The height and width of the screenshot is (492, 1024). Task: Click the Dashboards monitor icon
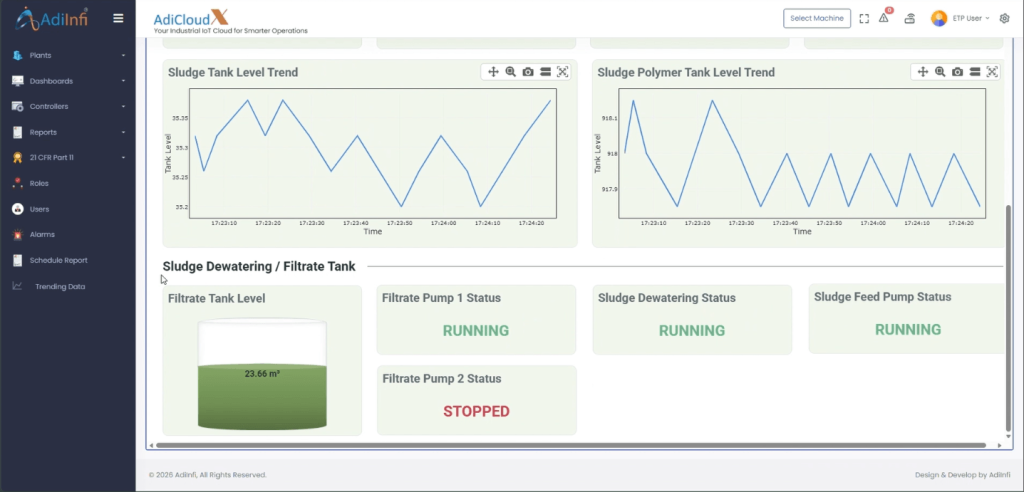(18, 81)
